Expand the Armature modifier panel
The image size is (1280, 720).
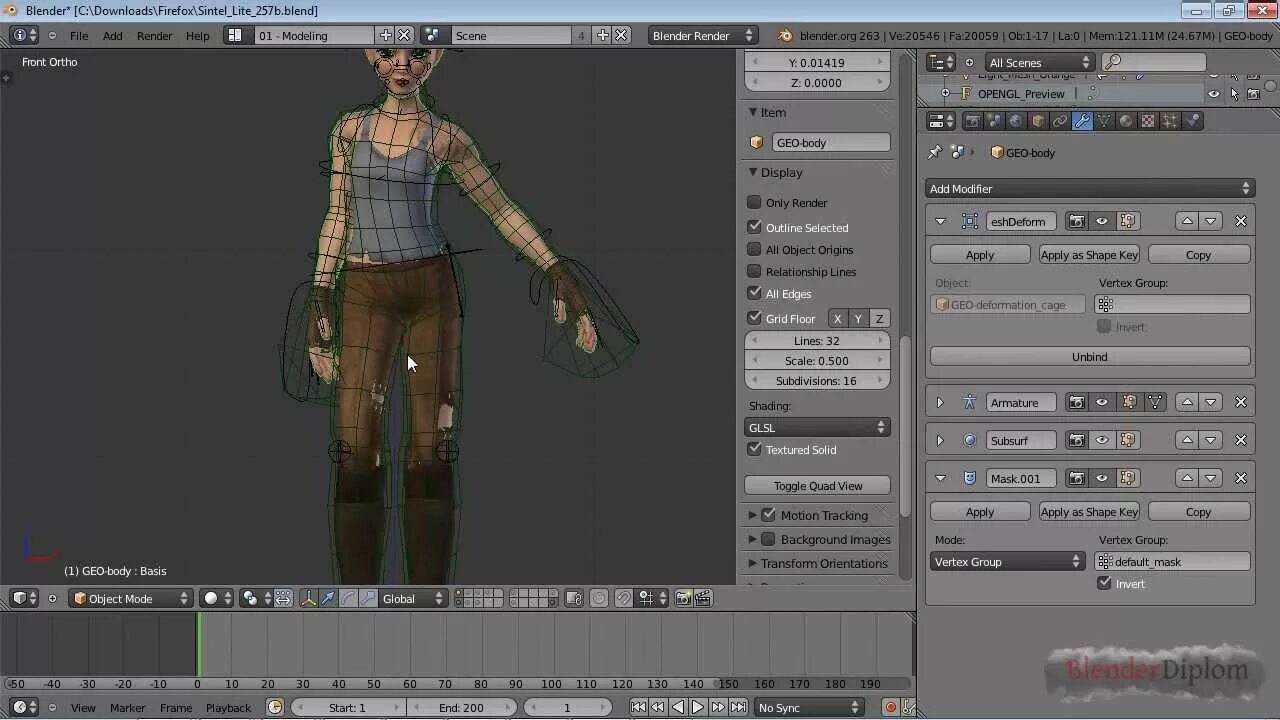click(x=940, y=403)
